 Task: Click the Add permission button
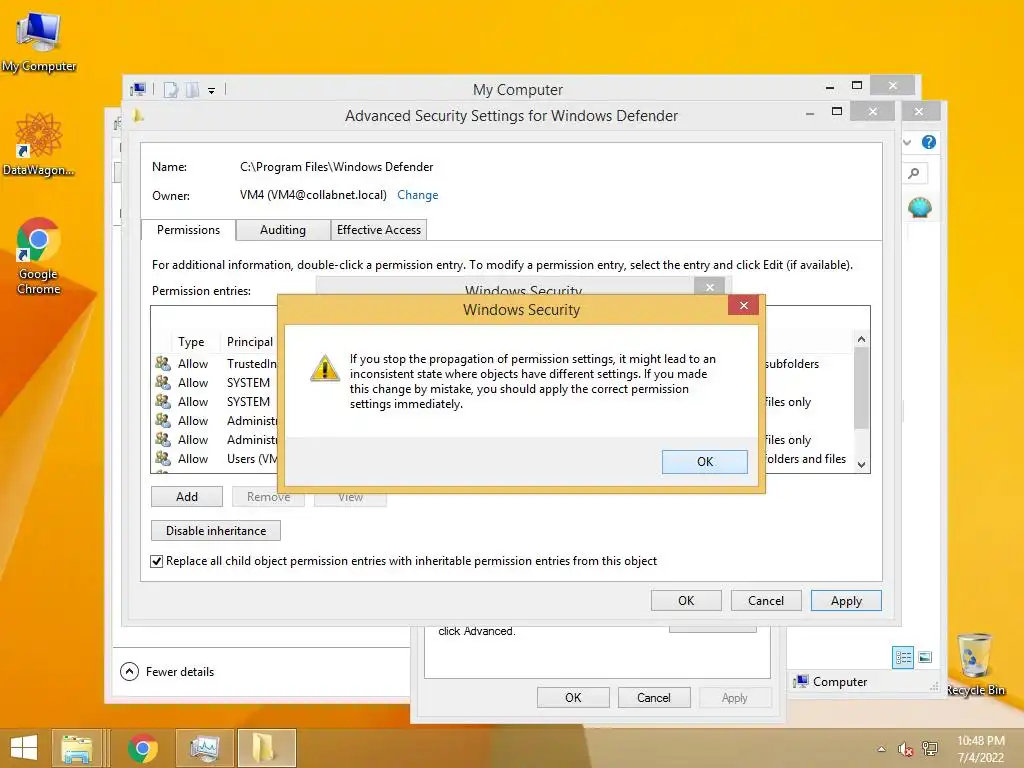tap(187, 496)
